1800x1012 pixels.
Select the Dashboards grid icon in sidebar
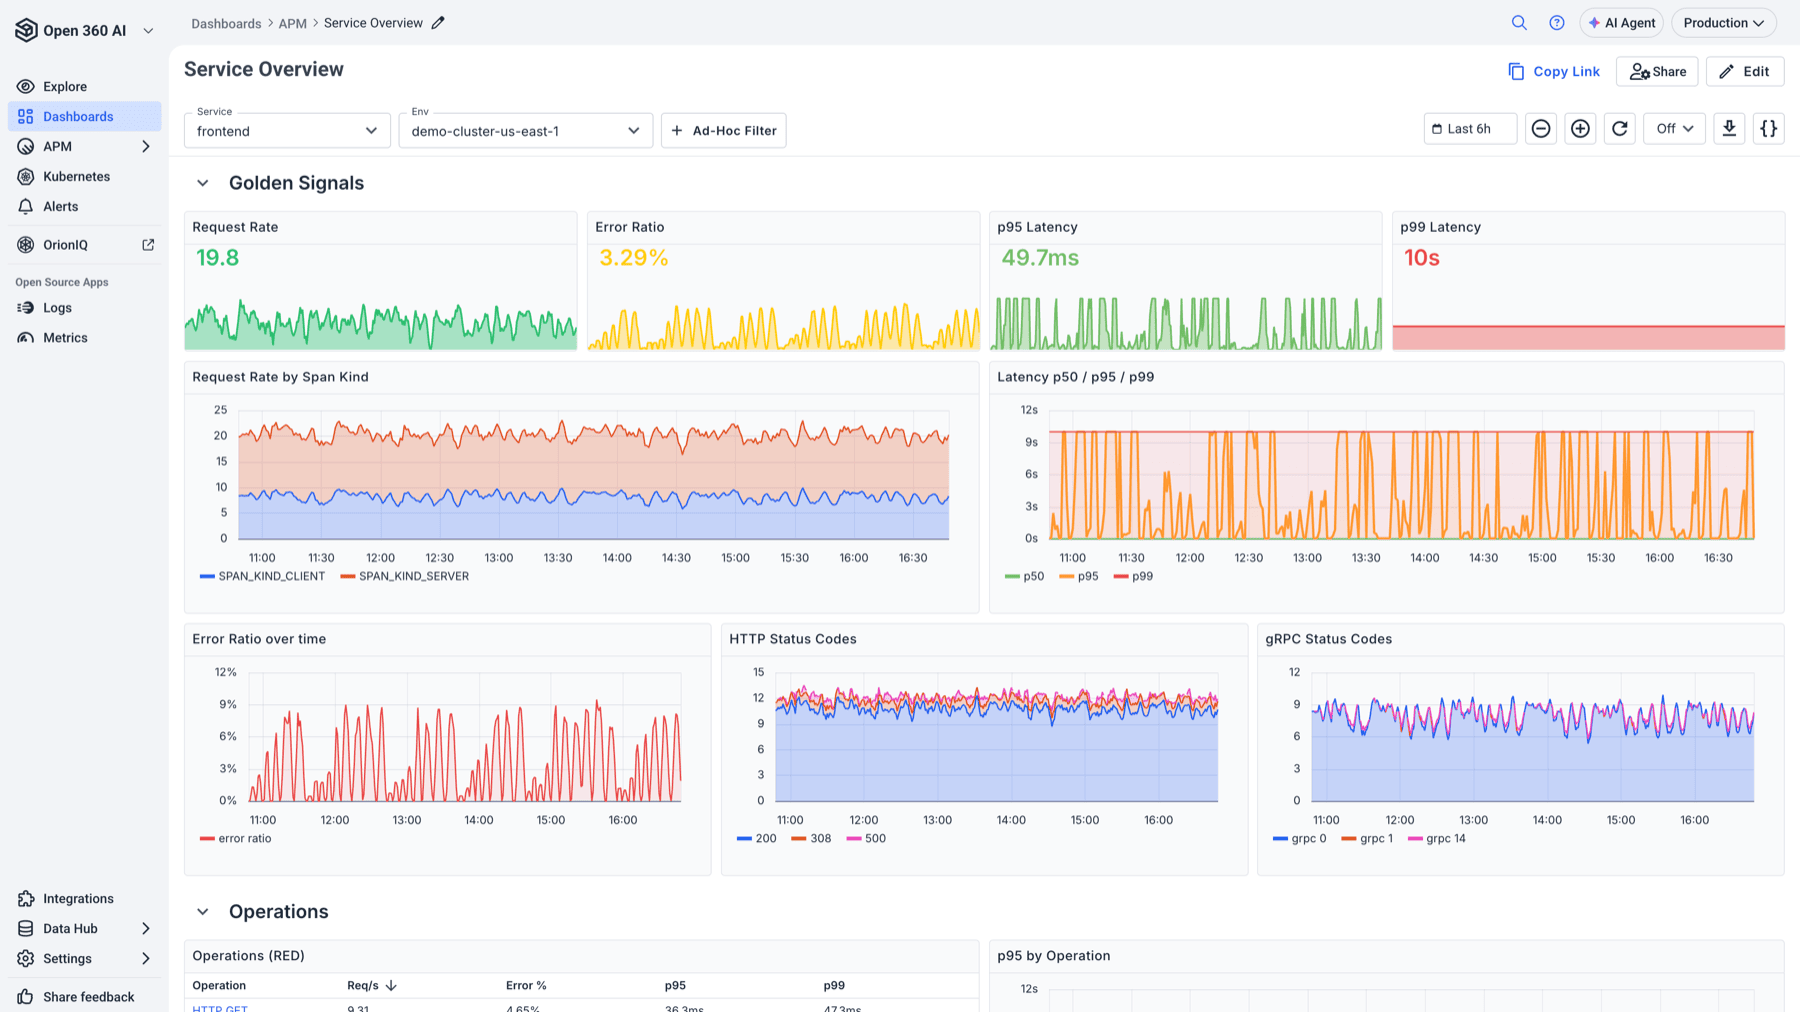pos(26,117)
